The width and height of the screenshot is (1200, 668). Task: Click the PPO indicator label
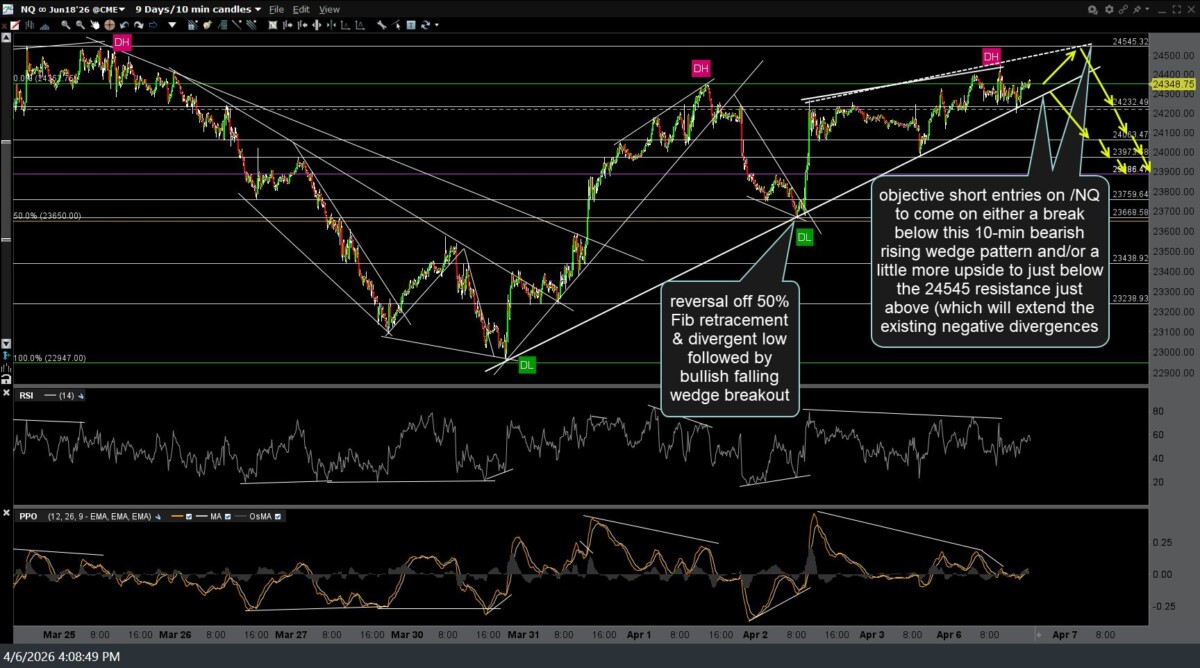[28, 516]
